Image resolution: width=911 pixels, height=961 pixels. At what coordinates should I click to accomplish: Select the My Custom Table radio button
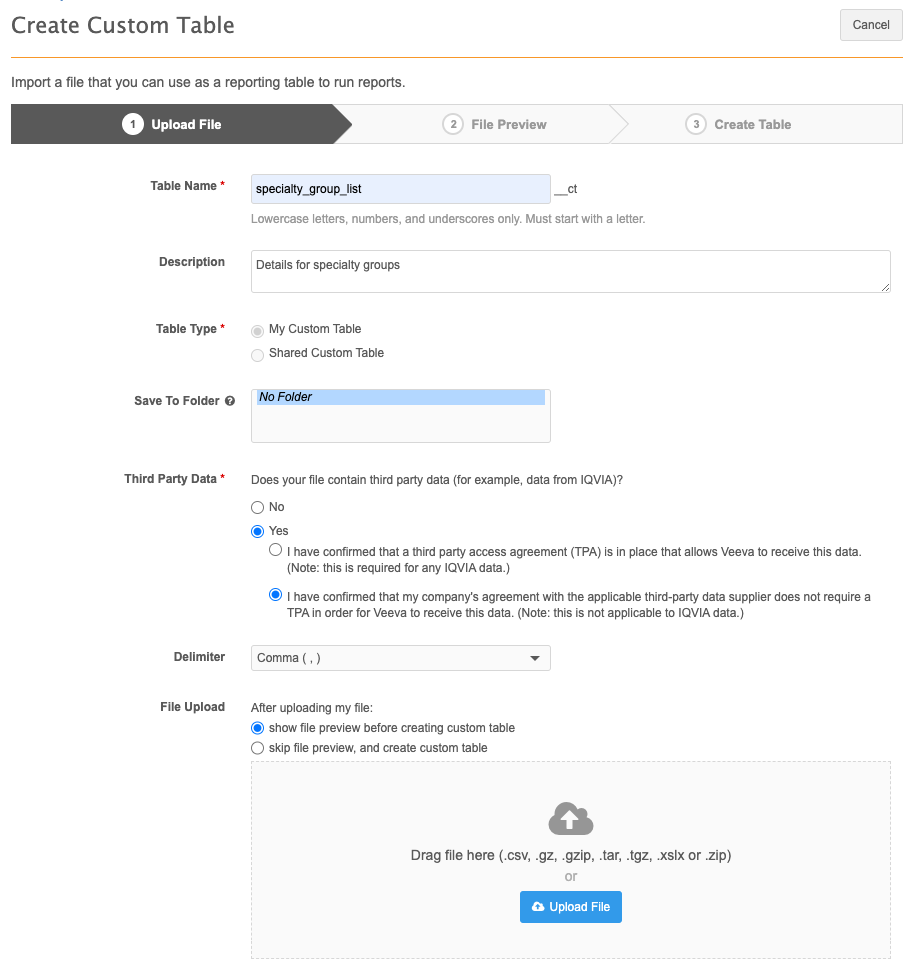point(258,330)
